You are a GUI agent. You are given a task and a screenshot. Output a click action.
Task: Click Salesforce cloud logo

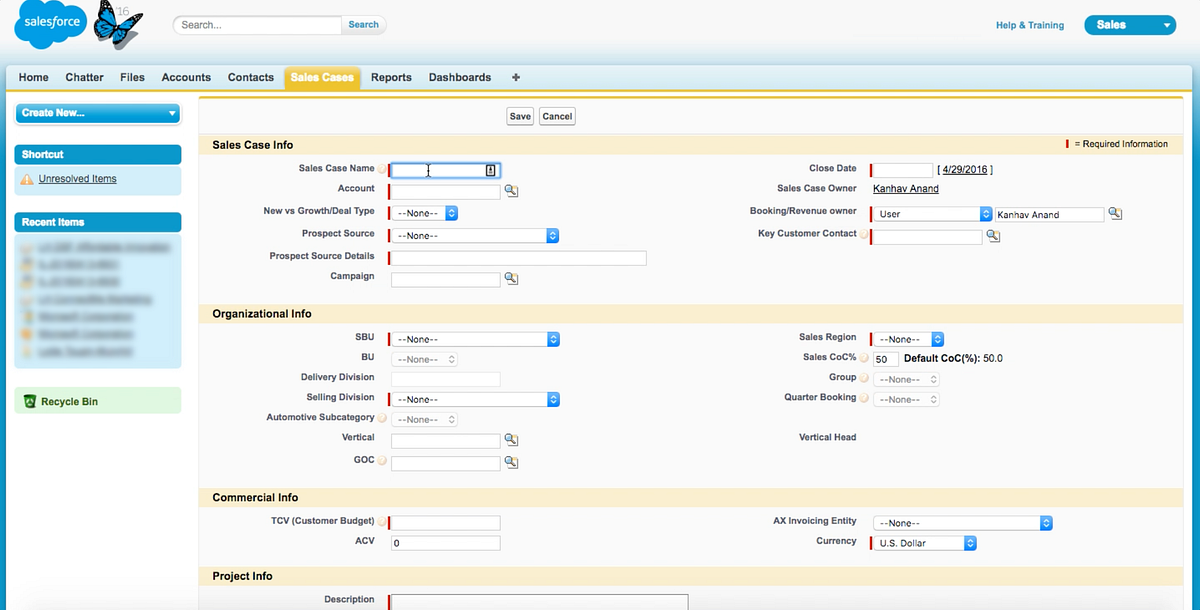51,27
